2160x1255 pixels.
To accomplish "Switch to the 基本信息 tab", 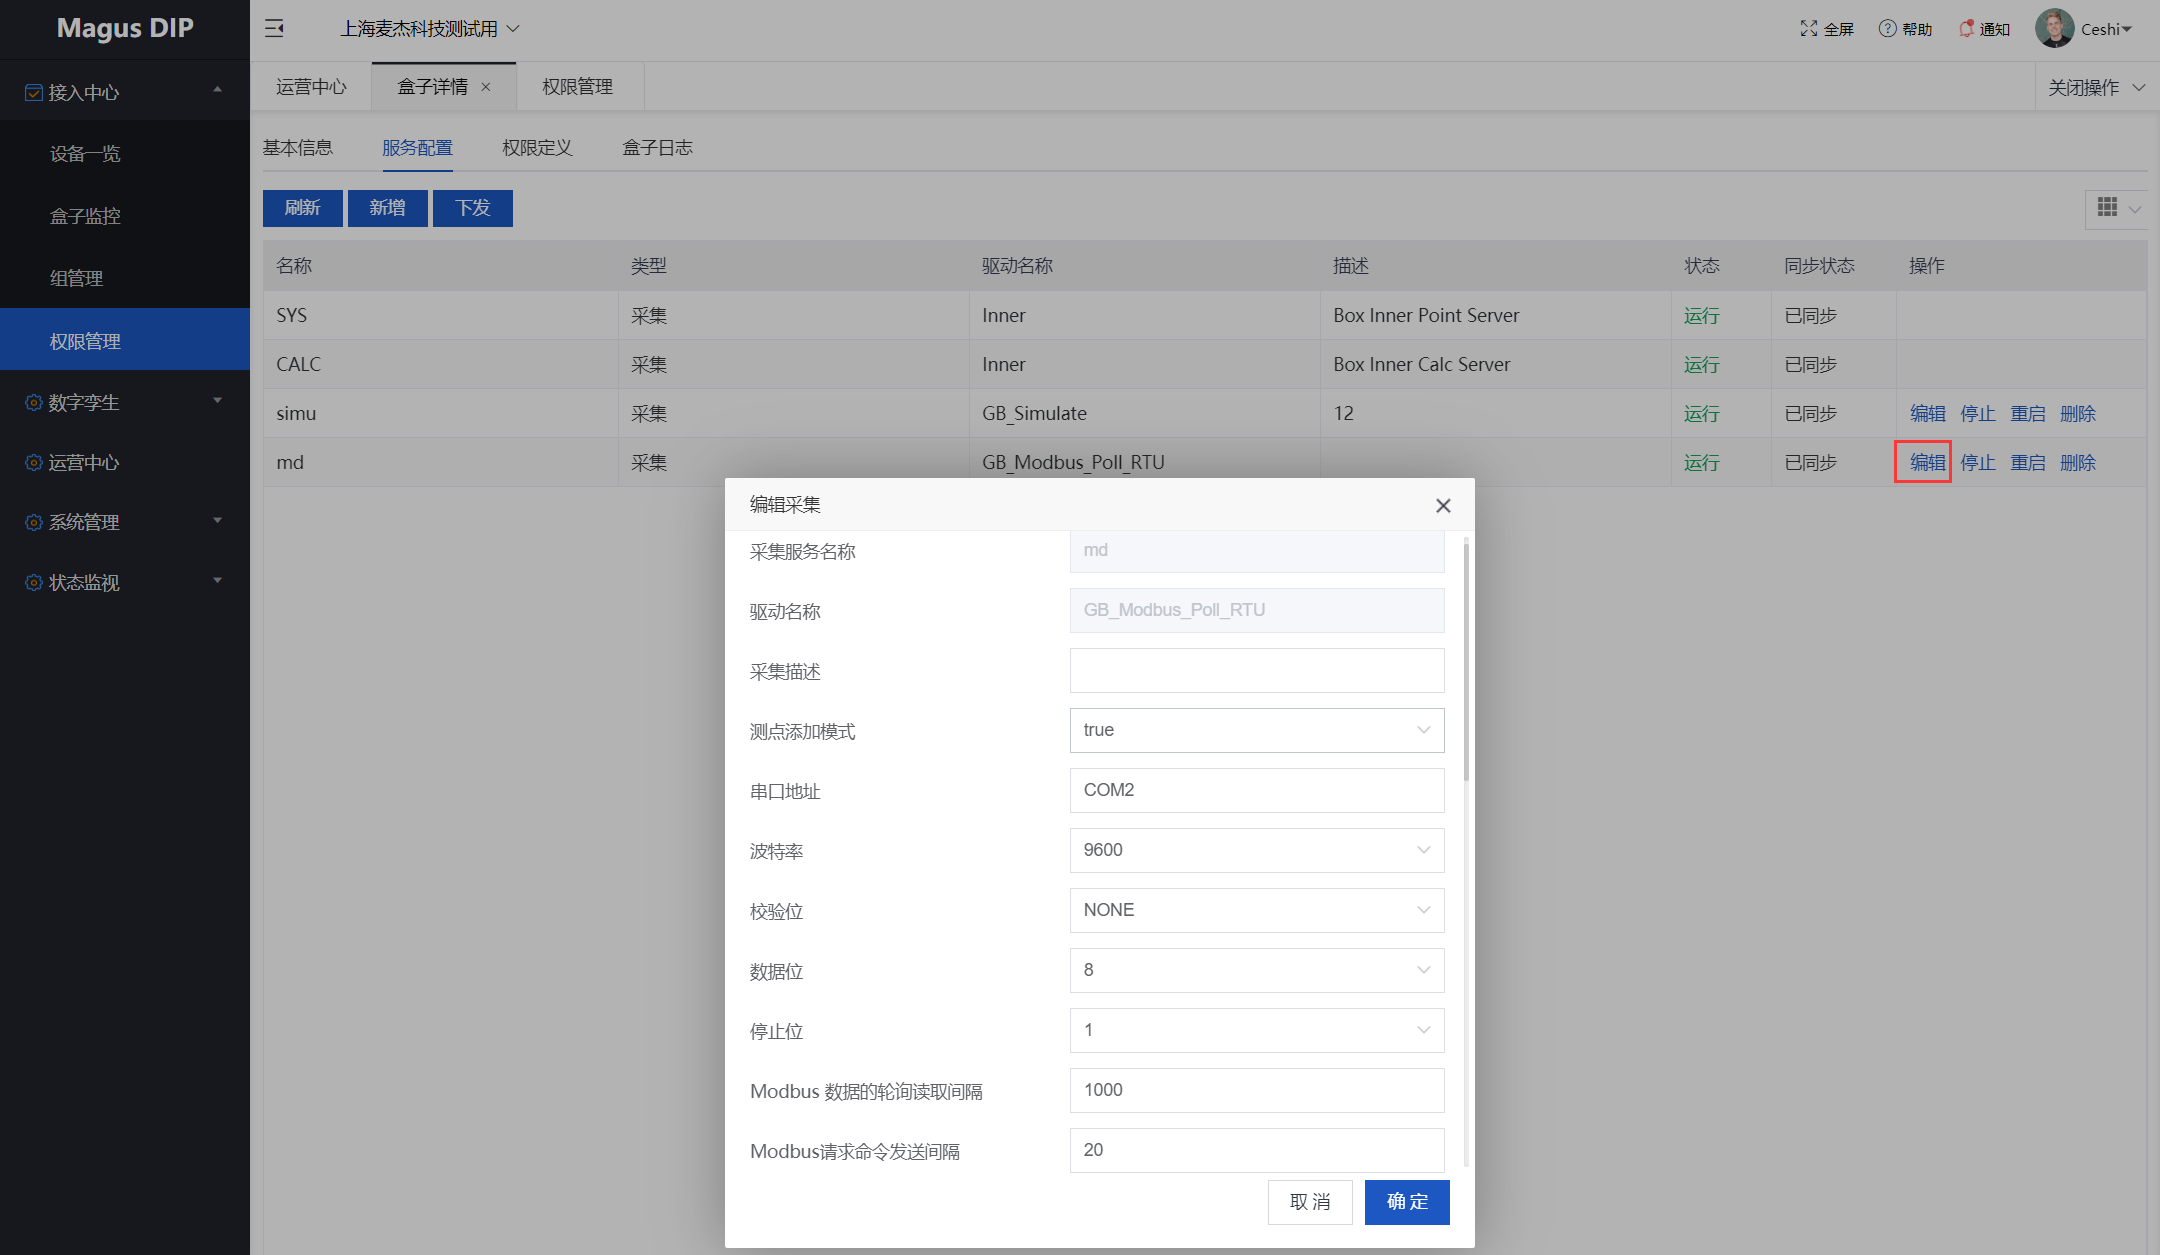I will (x=297, y=148).
